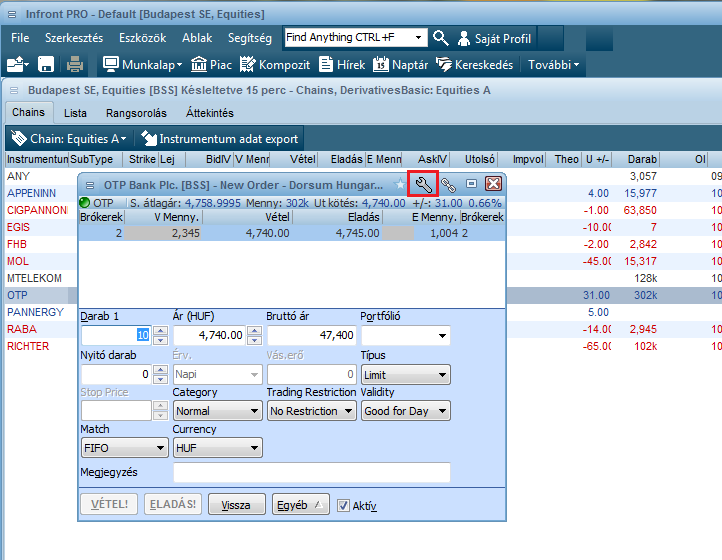Viewport: 722px width, 560px height.
Task: Click the Darab quantity input field
Action: click(x=117, y=335)
